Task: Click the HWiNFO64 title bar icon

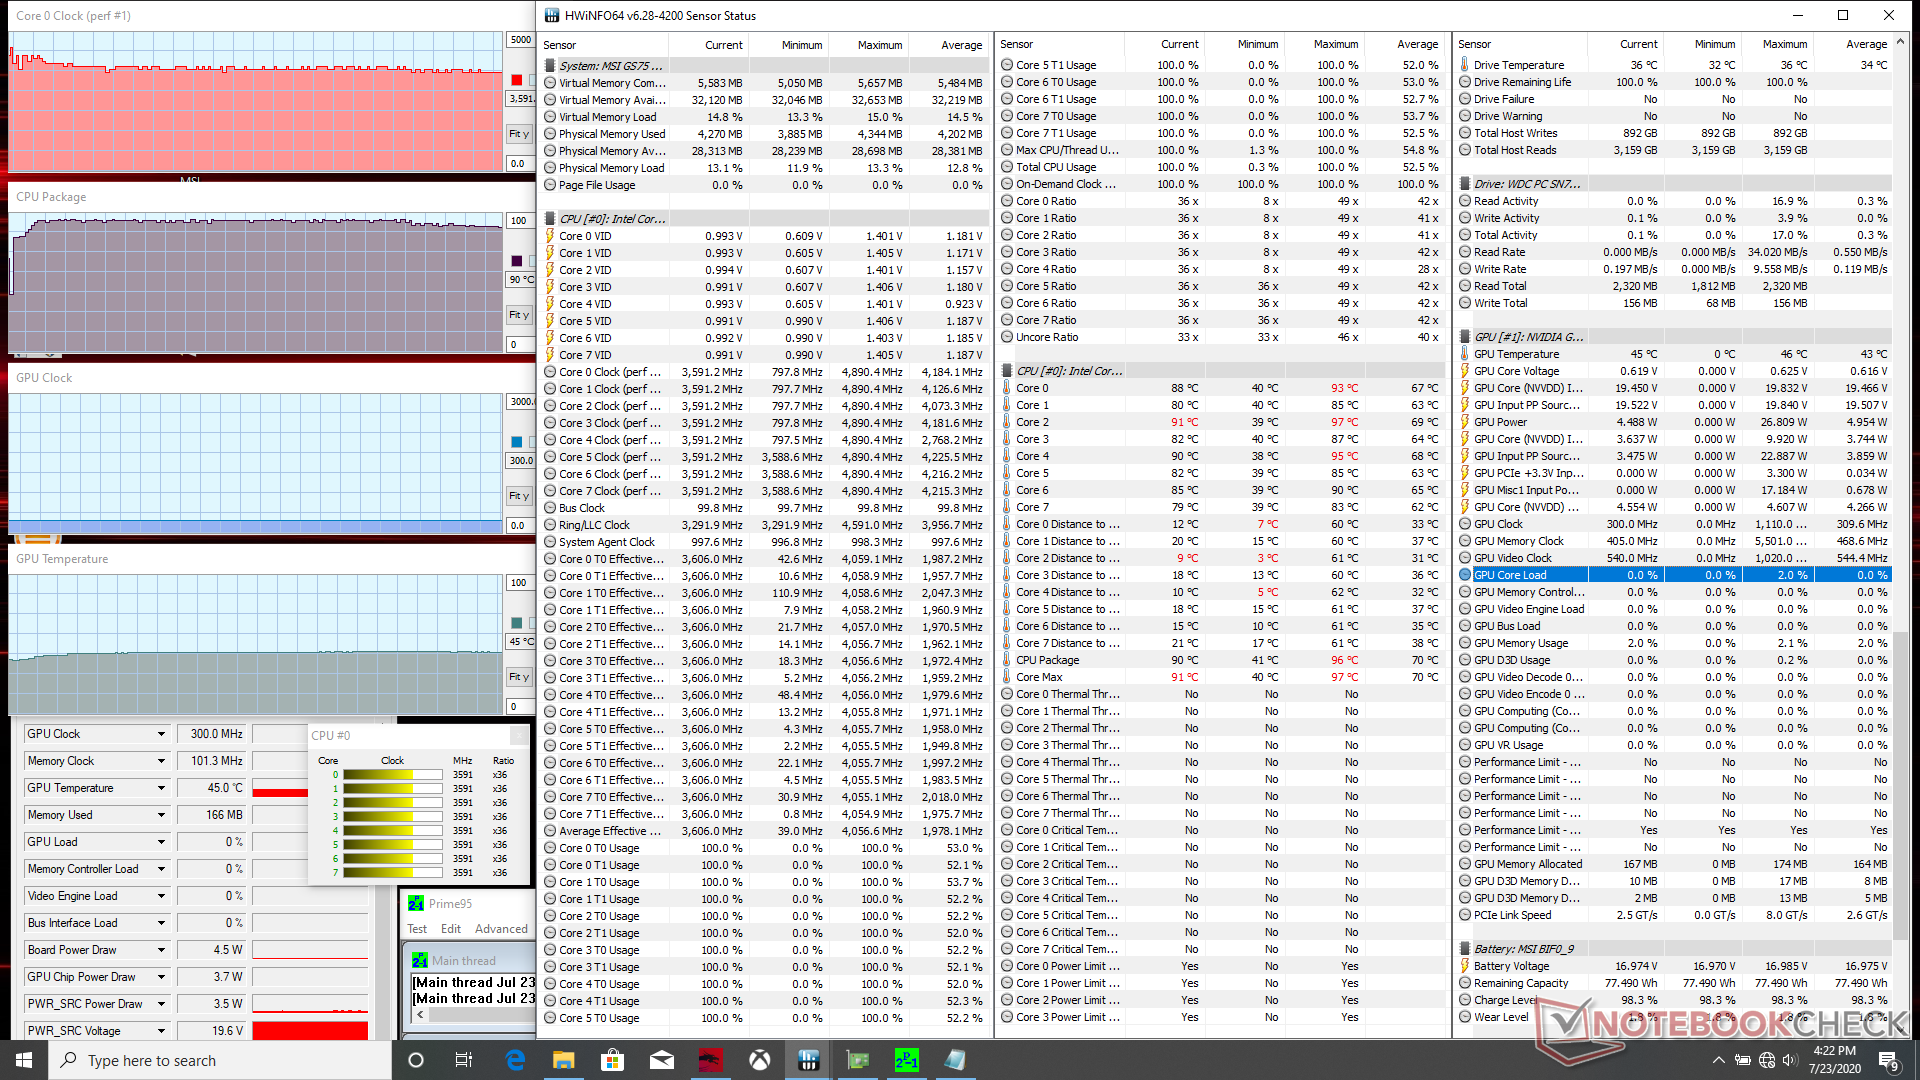Action: click(x=551, y=15)
